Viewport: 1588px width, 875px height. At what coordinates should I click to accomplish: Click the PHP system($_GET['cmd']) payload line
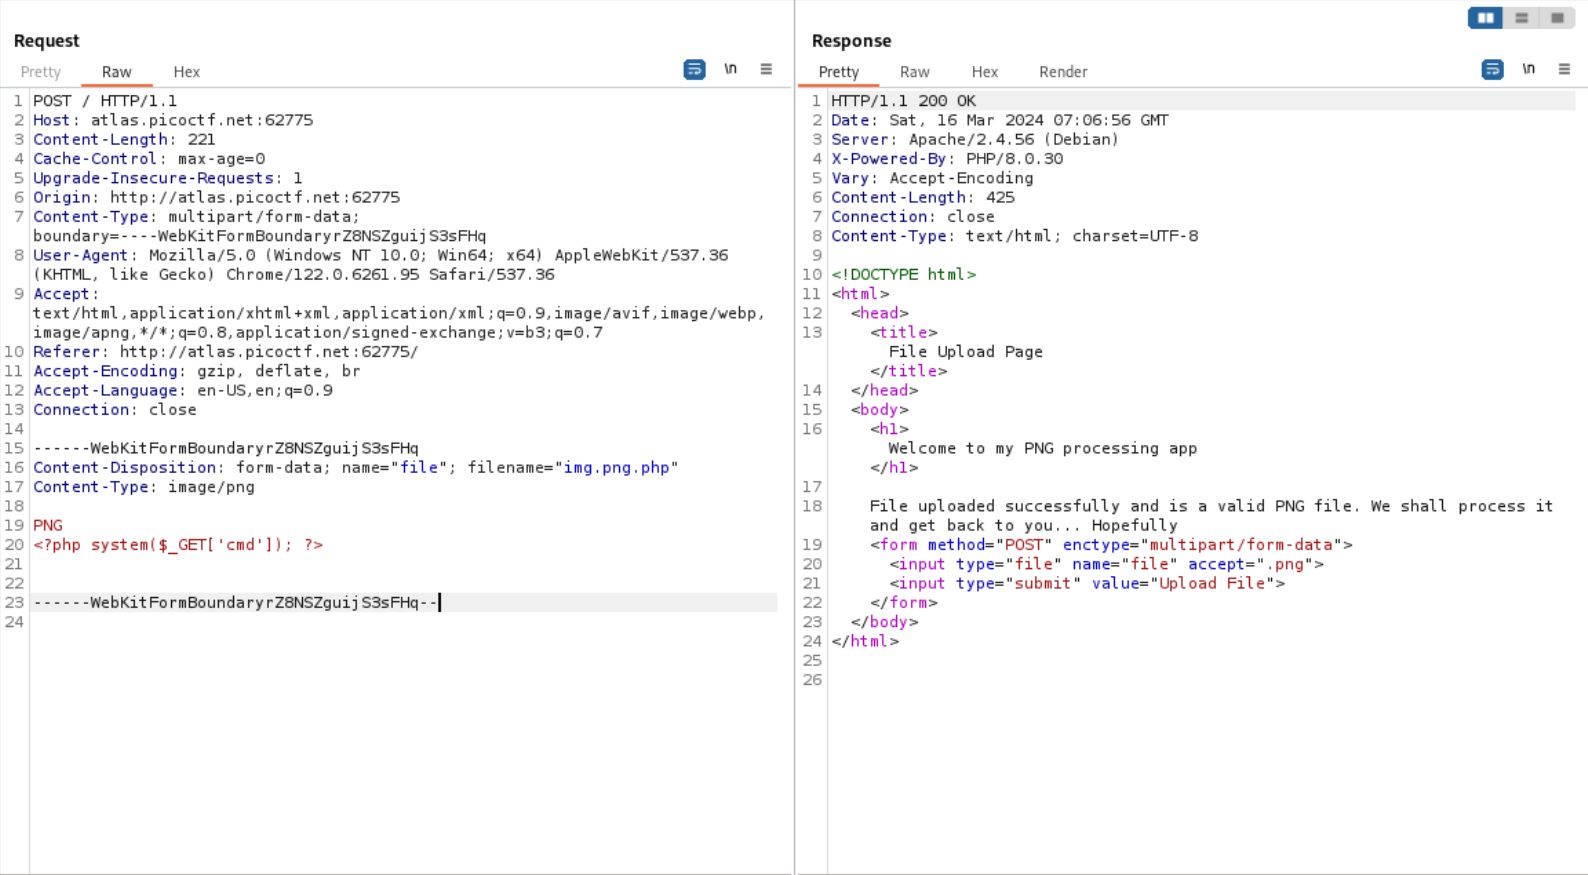(178, 545)
